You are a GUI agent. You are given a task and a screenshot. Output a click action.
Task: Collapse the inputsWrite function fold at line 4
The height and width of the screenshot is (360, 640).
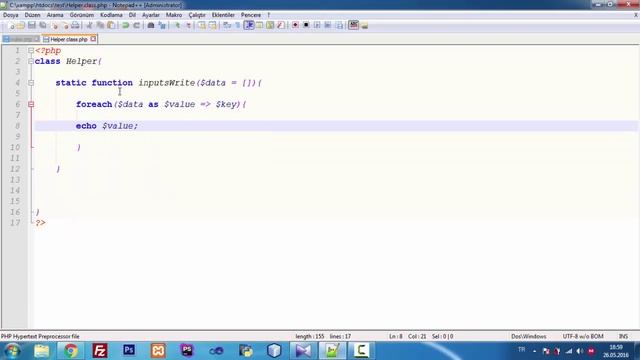31,83
